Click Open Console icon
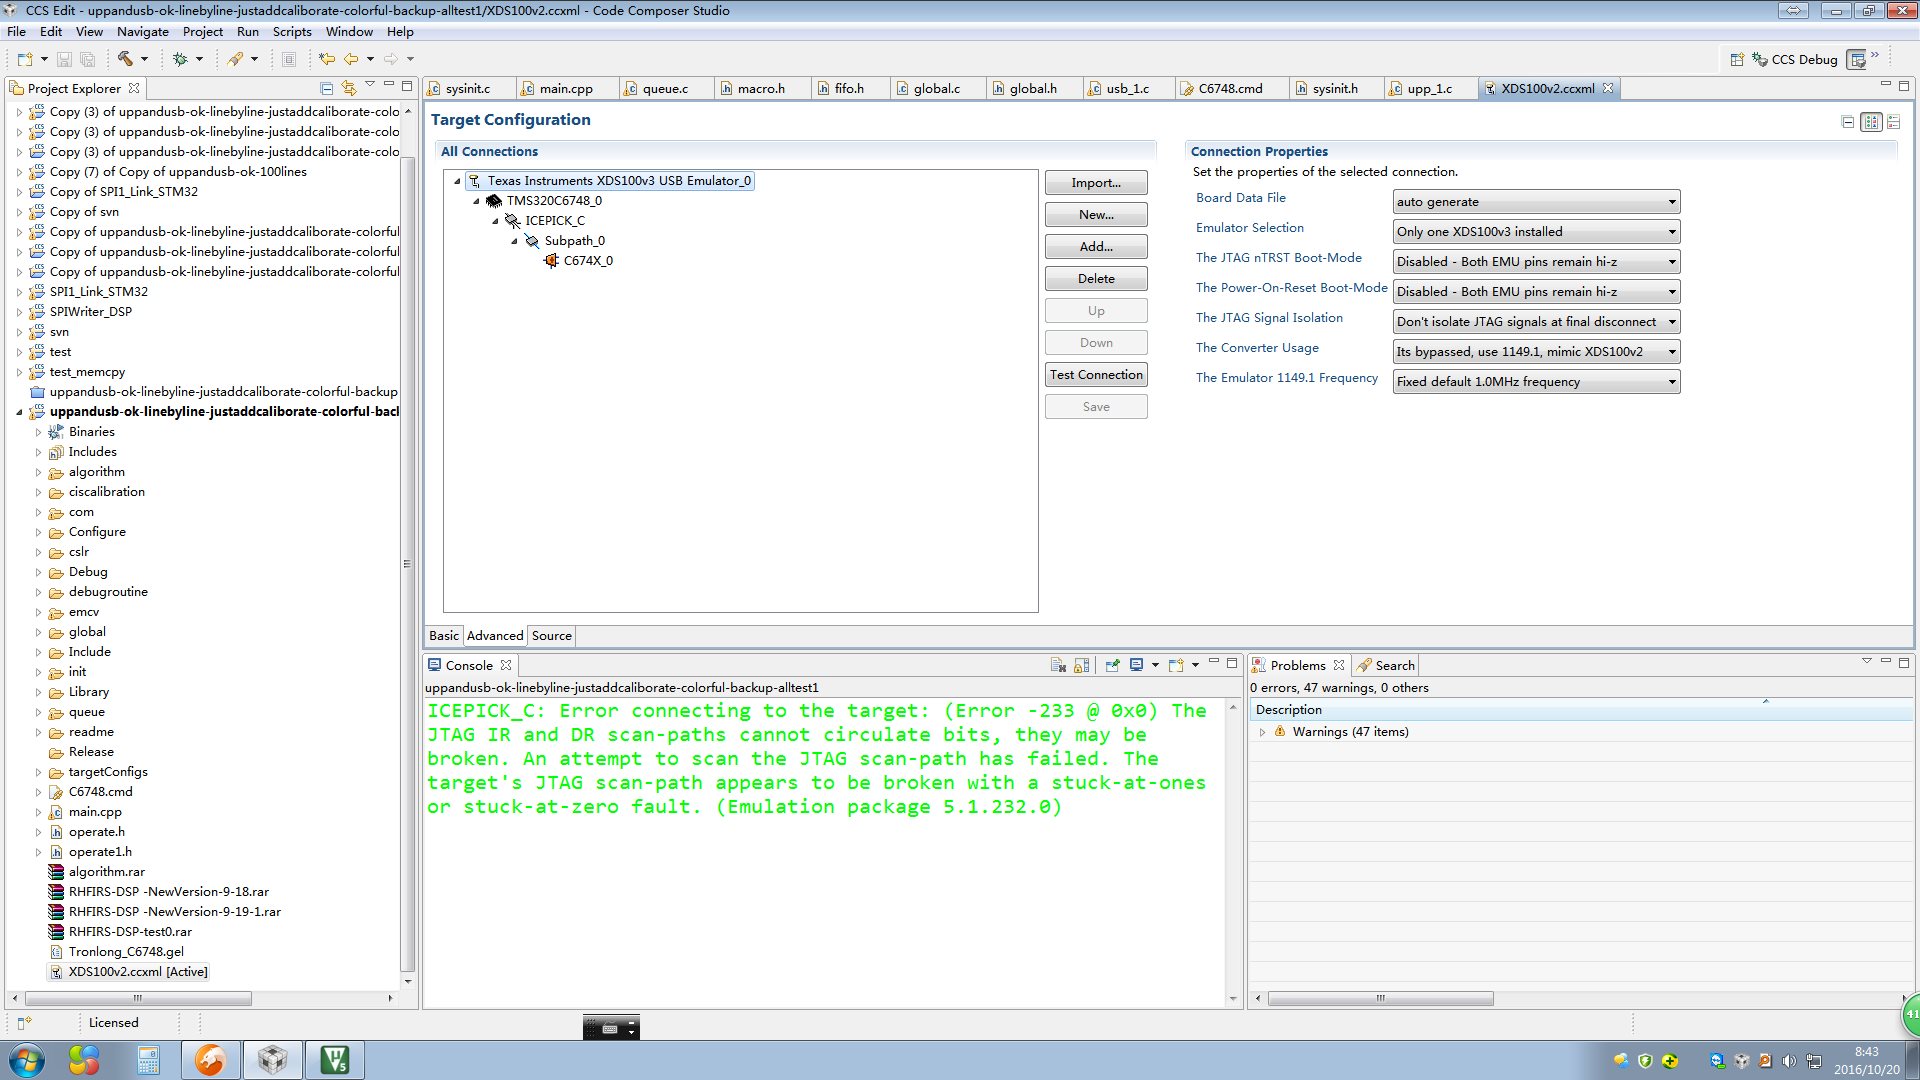This screenshot has height=1080, width=1920. click(1177, 665)
